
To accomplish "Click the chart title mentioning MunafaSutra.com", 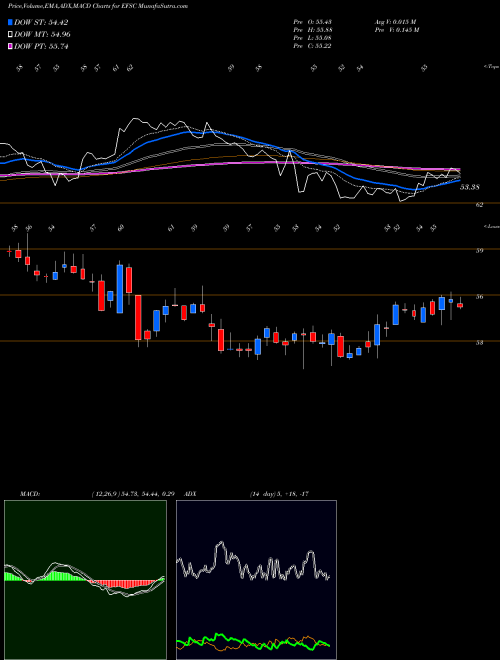I will (x=98, y=6).
